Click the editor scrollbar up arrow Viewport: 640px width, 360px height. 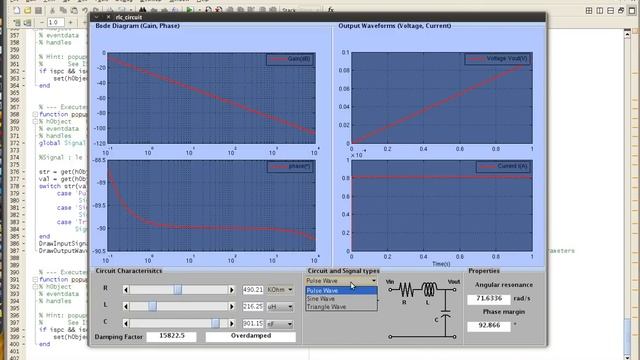click(x=628, y=34)
